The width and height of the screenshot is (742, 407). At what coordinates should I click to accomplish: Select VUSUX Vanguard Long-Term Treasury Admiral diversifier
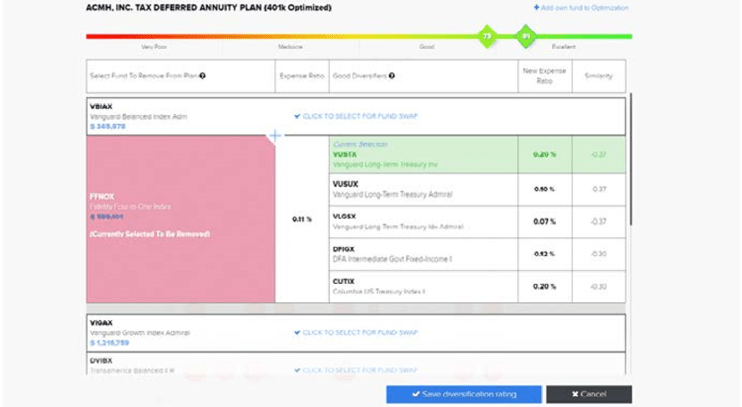420,188
